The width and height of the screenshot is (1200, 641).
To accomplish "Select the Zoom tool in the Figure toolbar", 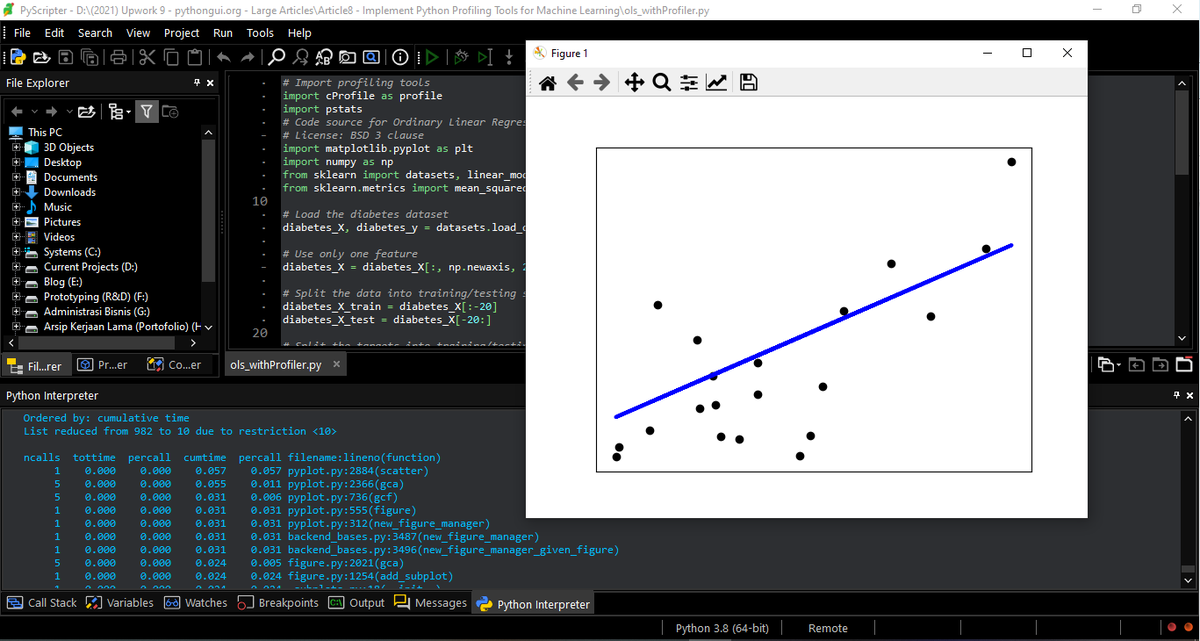I will [662, 82].
